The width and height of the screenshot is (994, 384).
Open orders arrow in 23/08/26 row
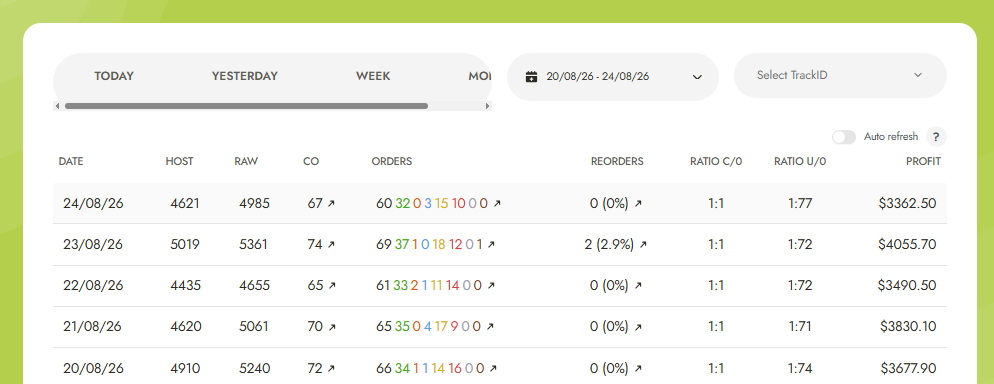click(491, 245)
